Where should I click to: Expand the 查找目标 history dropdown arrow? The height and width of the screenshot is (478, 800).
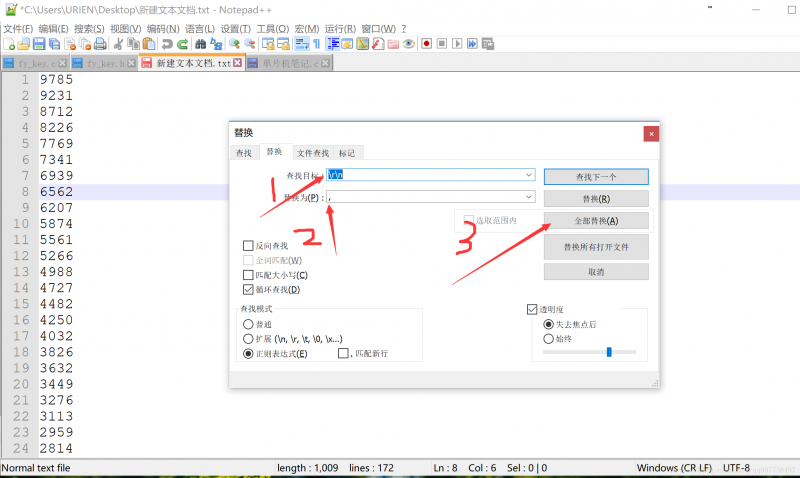coord(529,174)
